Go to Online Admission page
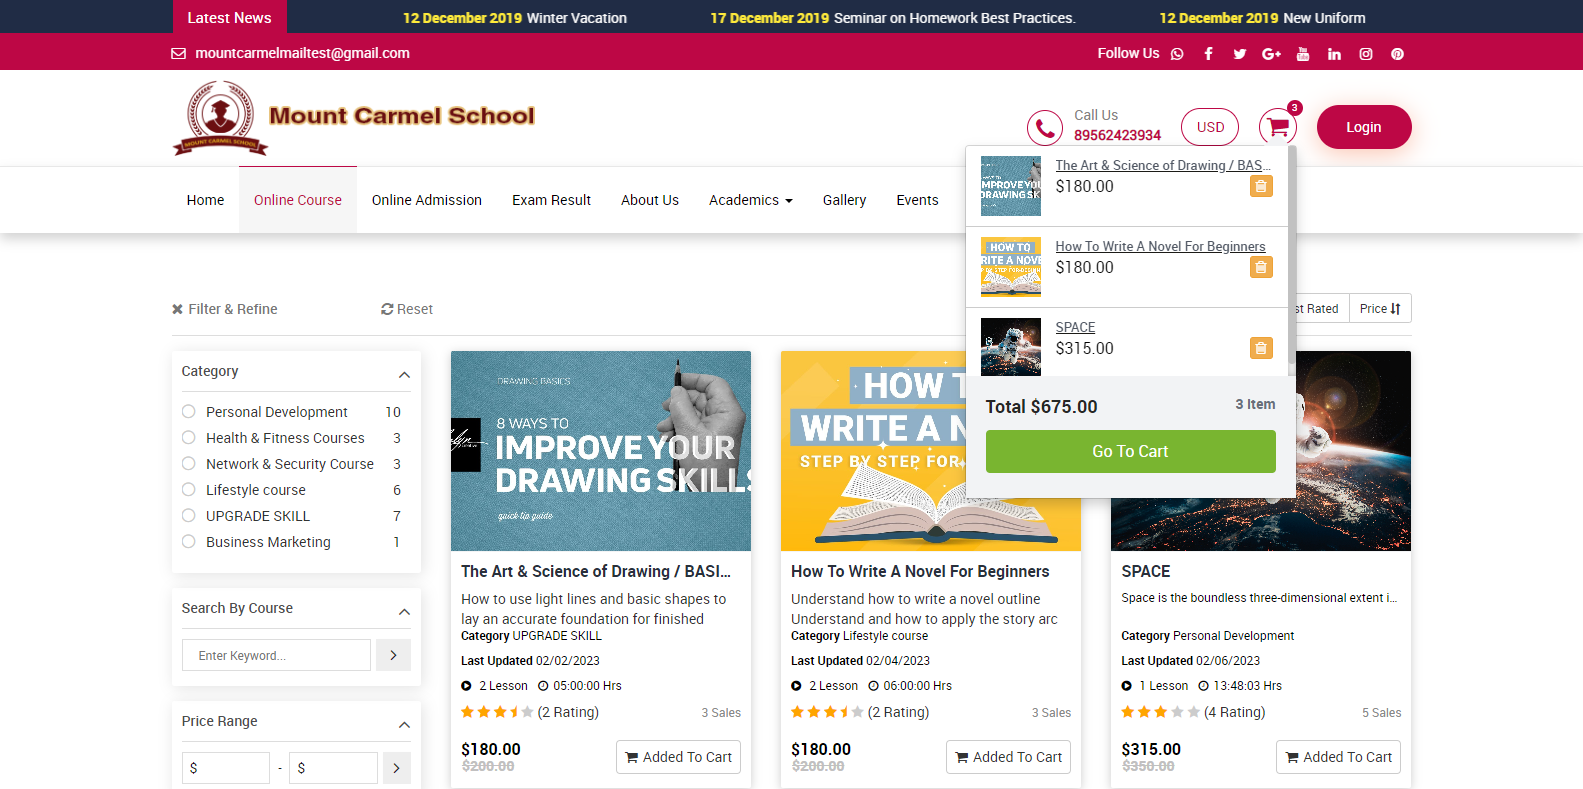 pos(426,200)
